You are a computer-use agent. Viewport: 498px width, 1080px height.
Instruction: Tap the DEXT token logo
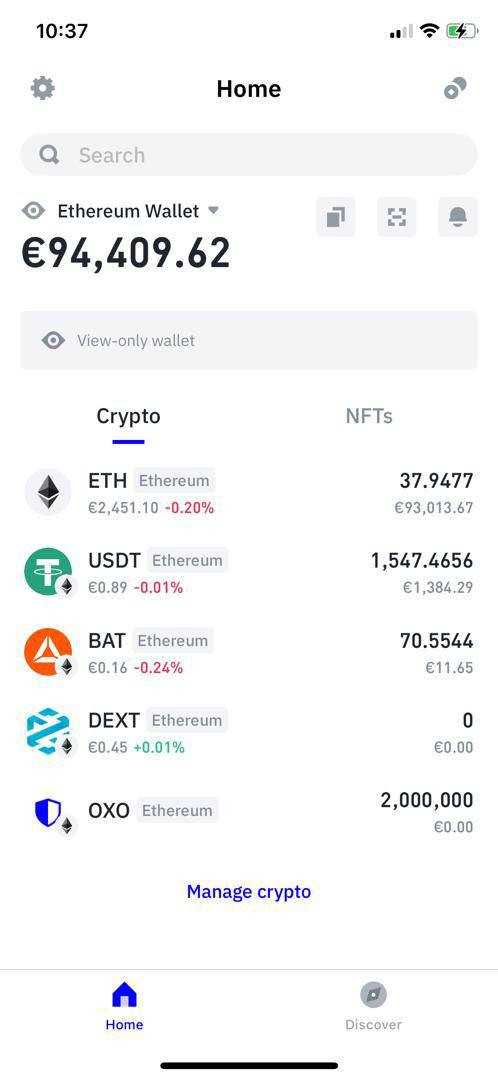(48, 731)
